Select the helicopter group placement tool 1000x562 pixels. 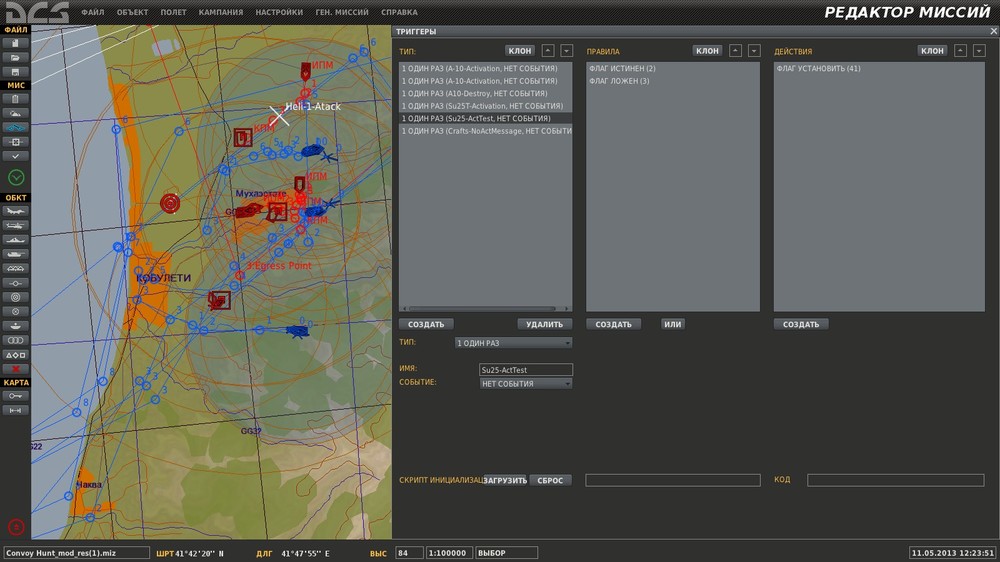point(15,225)
